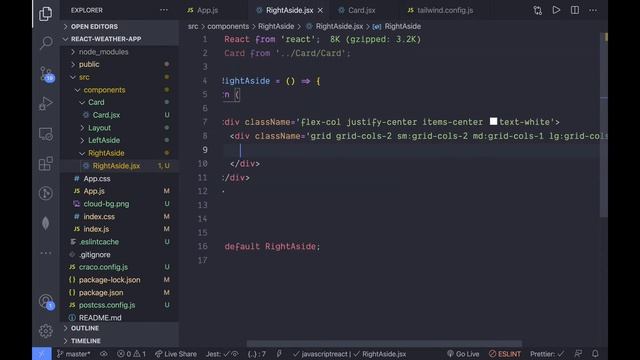
Task: Click the master branch status item
Action: click(73, 354)
